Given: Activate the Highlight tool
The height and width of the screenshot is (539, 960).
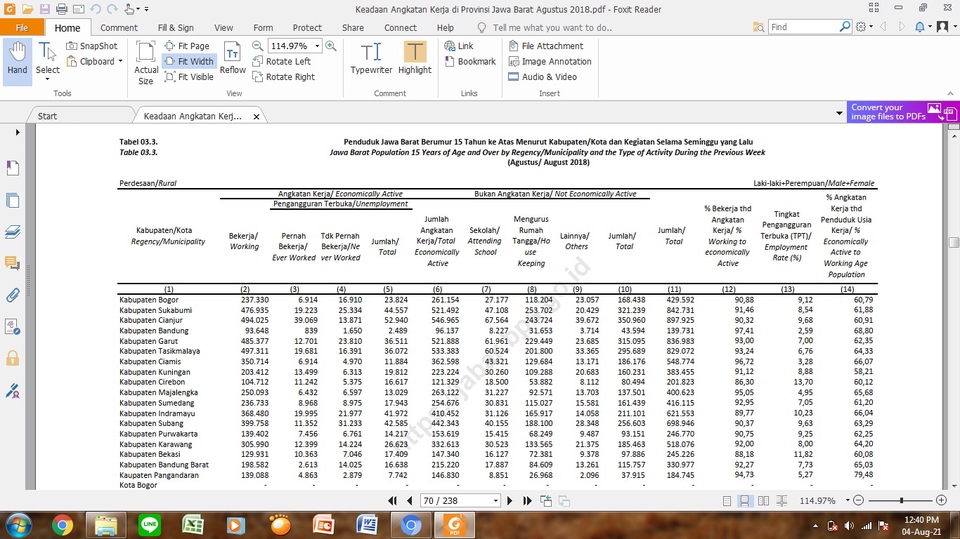Looking at the screenshot, I should (x=414, y=59).
